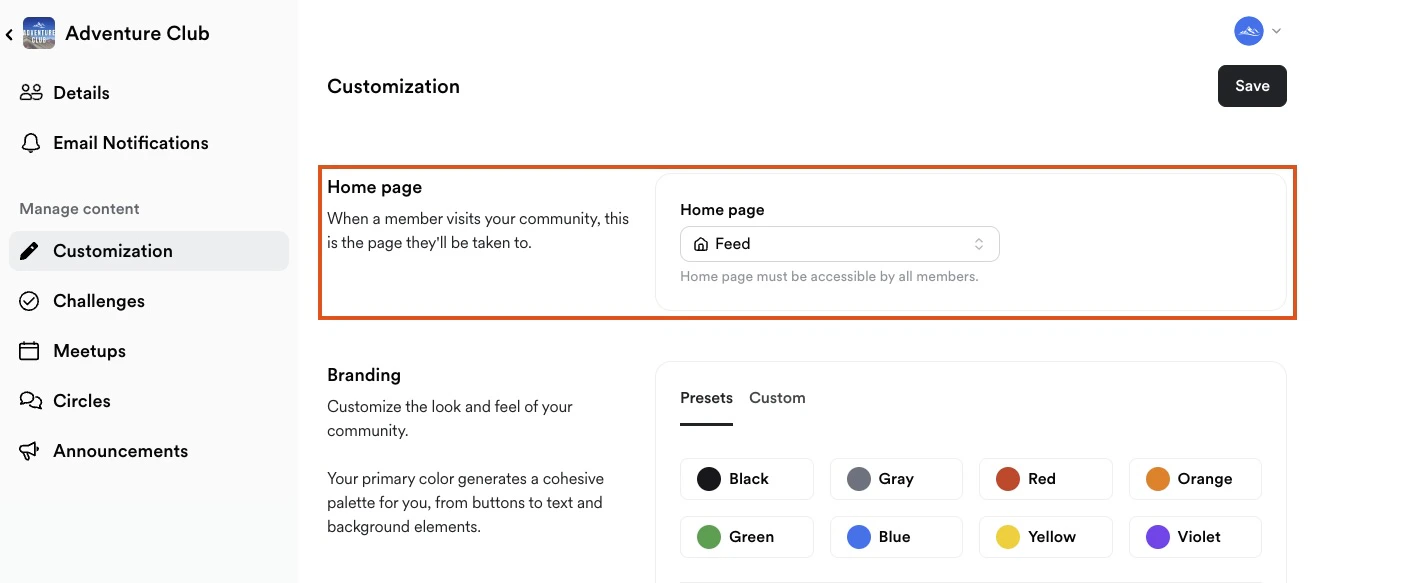
Task: Click the Adventure Club community logo
Action: click(39, 32)
